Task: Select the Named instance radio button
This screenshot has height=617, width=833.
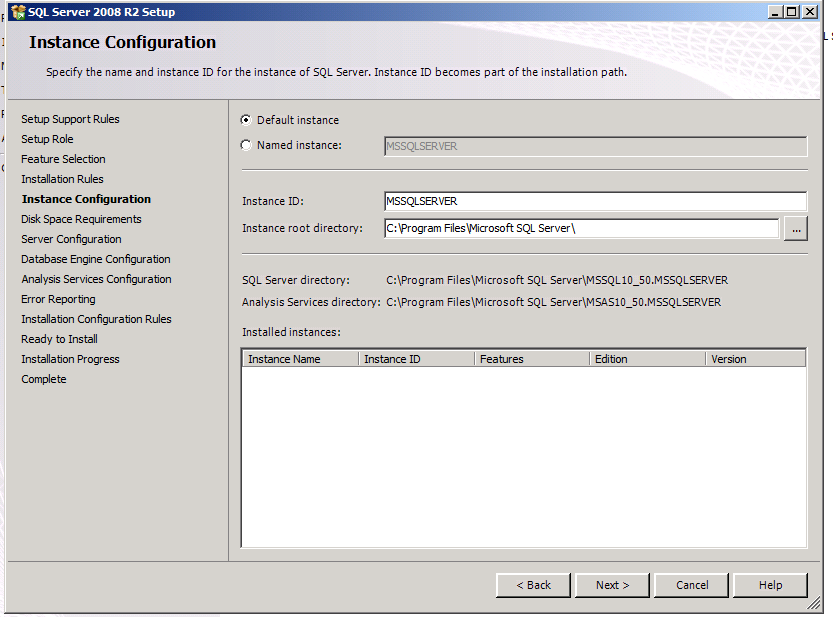Action: [x=246, y=145]
